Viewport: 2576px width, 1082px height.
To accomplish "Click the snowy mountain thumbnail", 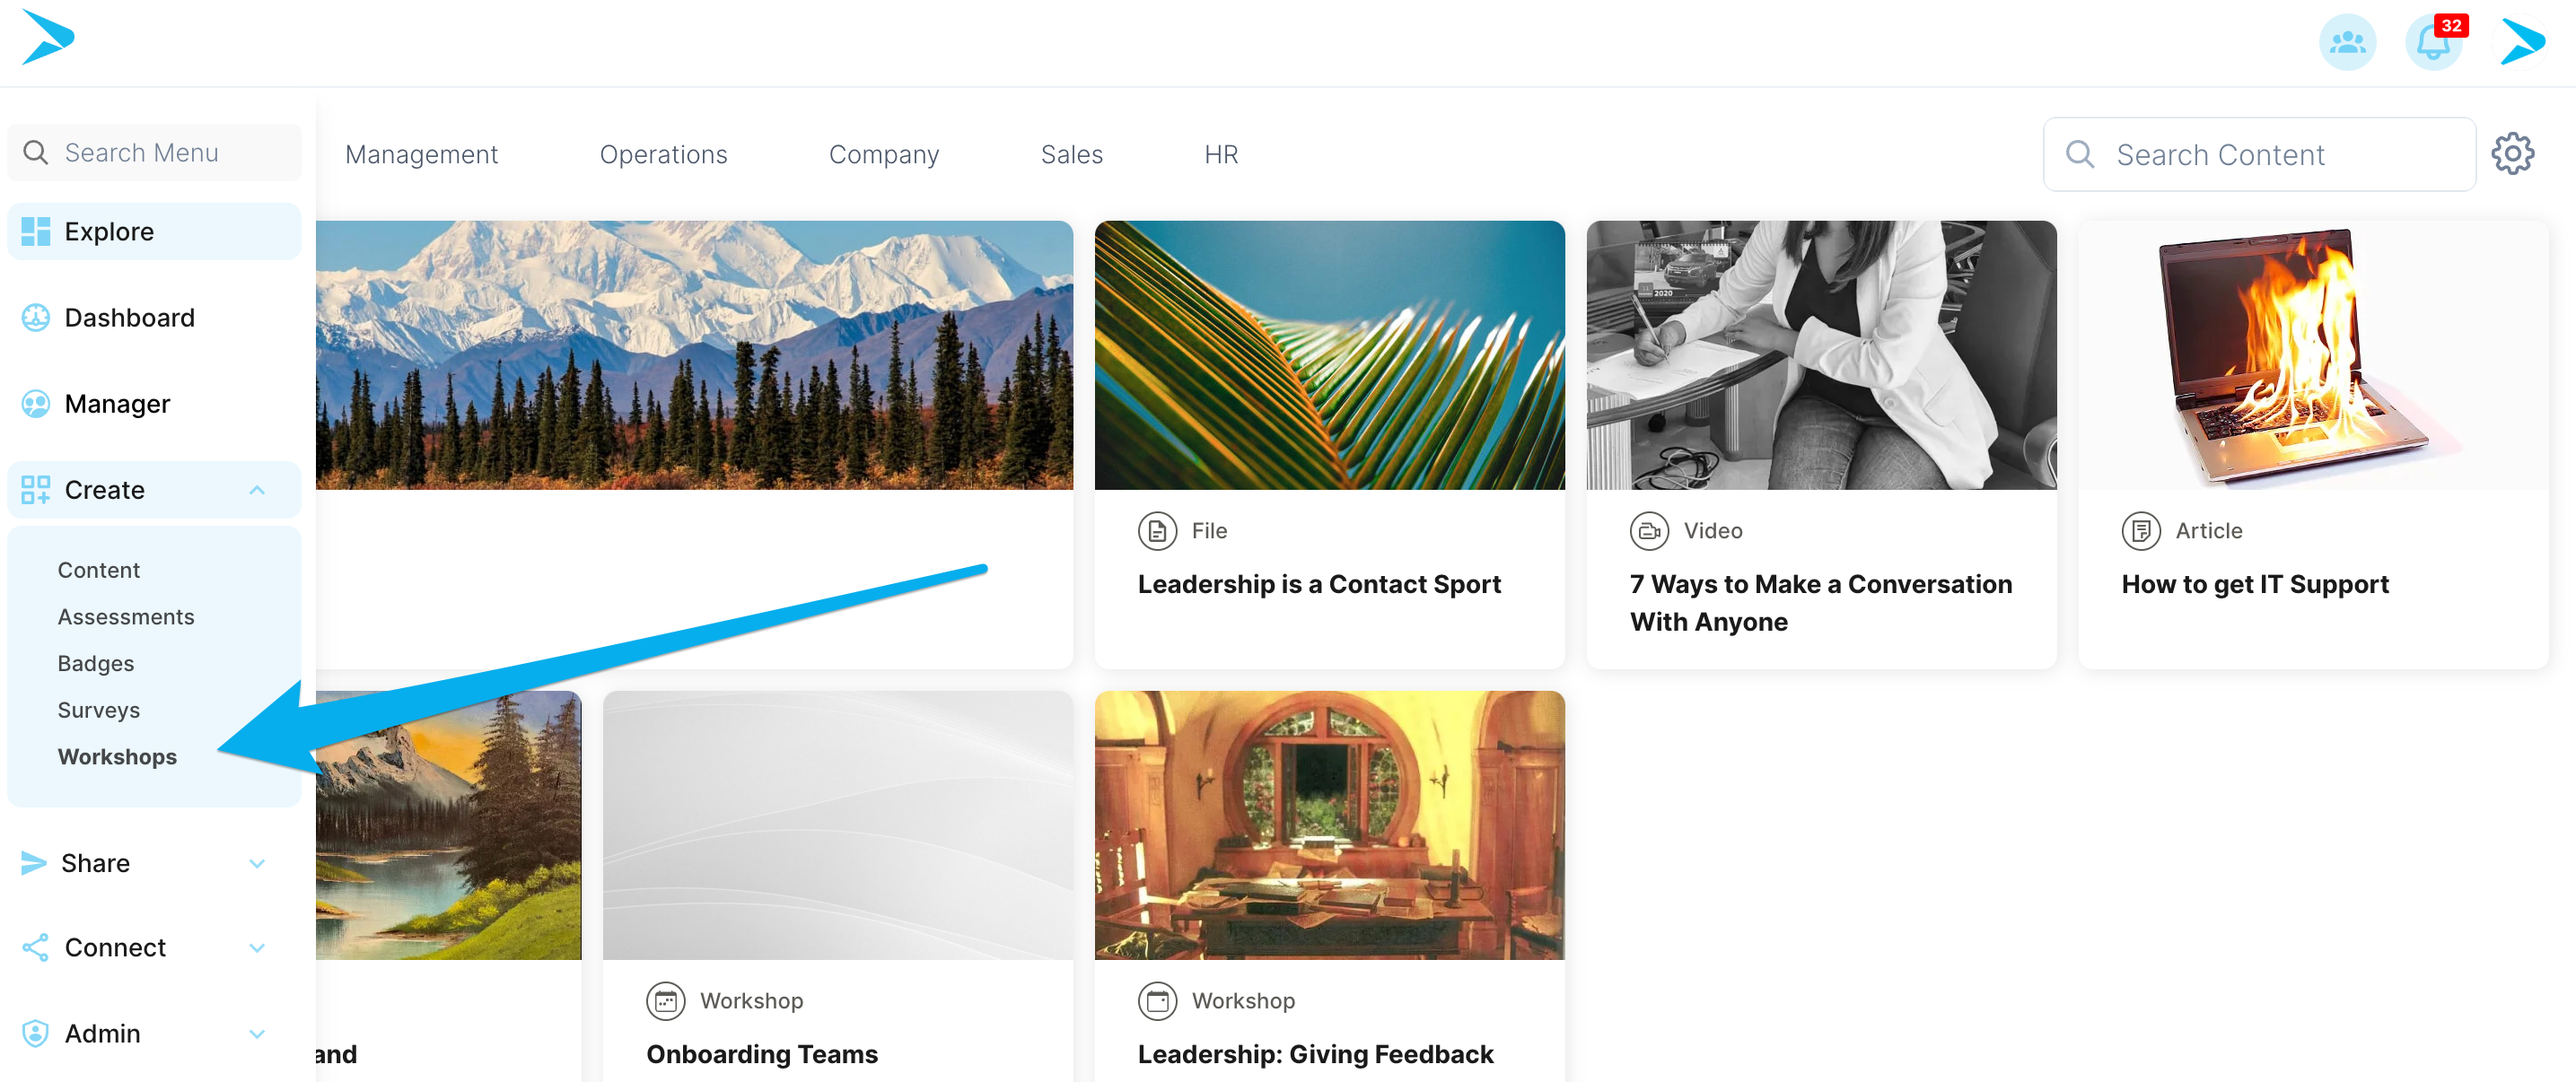I will (694, 355).
